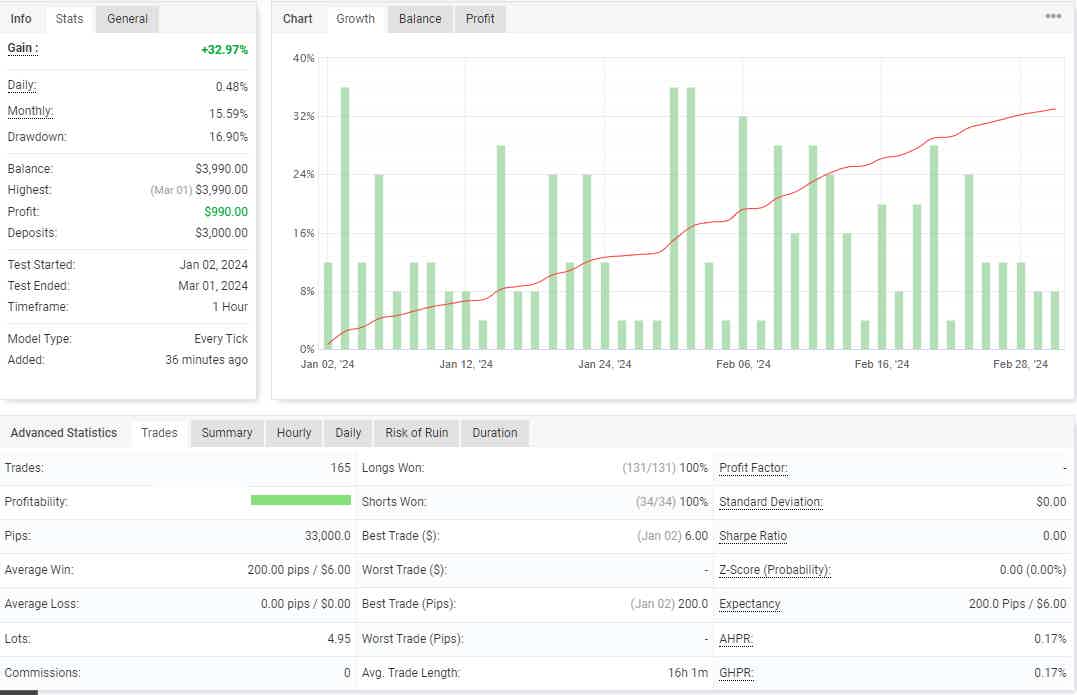Image resolution: width=1077 pixels, height=695 pixels.
Task: View the Duration tab
Action: coord(495,433)
